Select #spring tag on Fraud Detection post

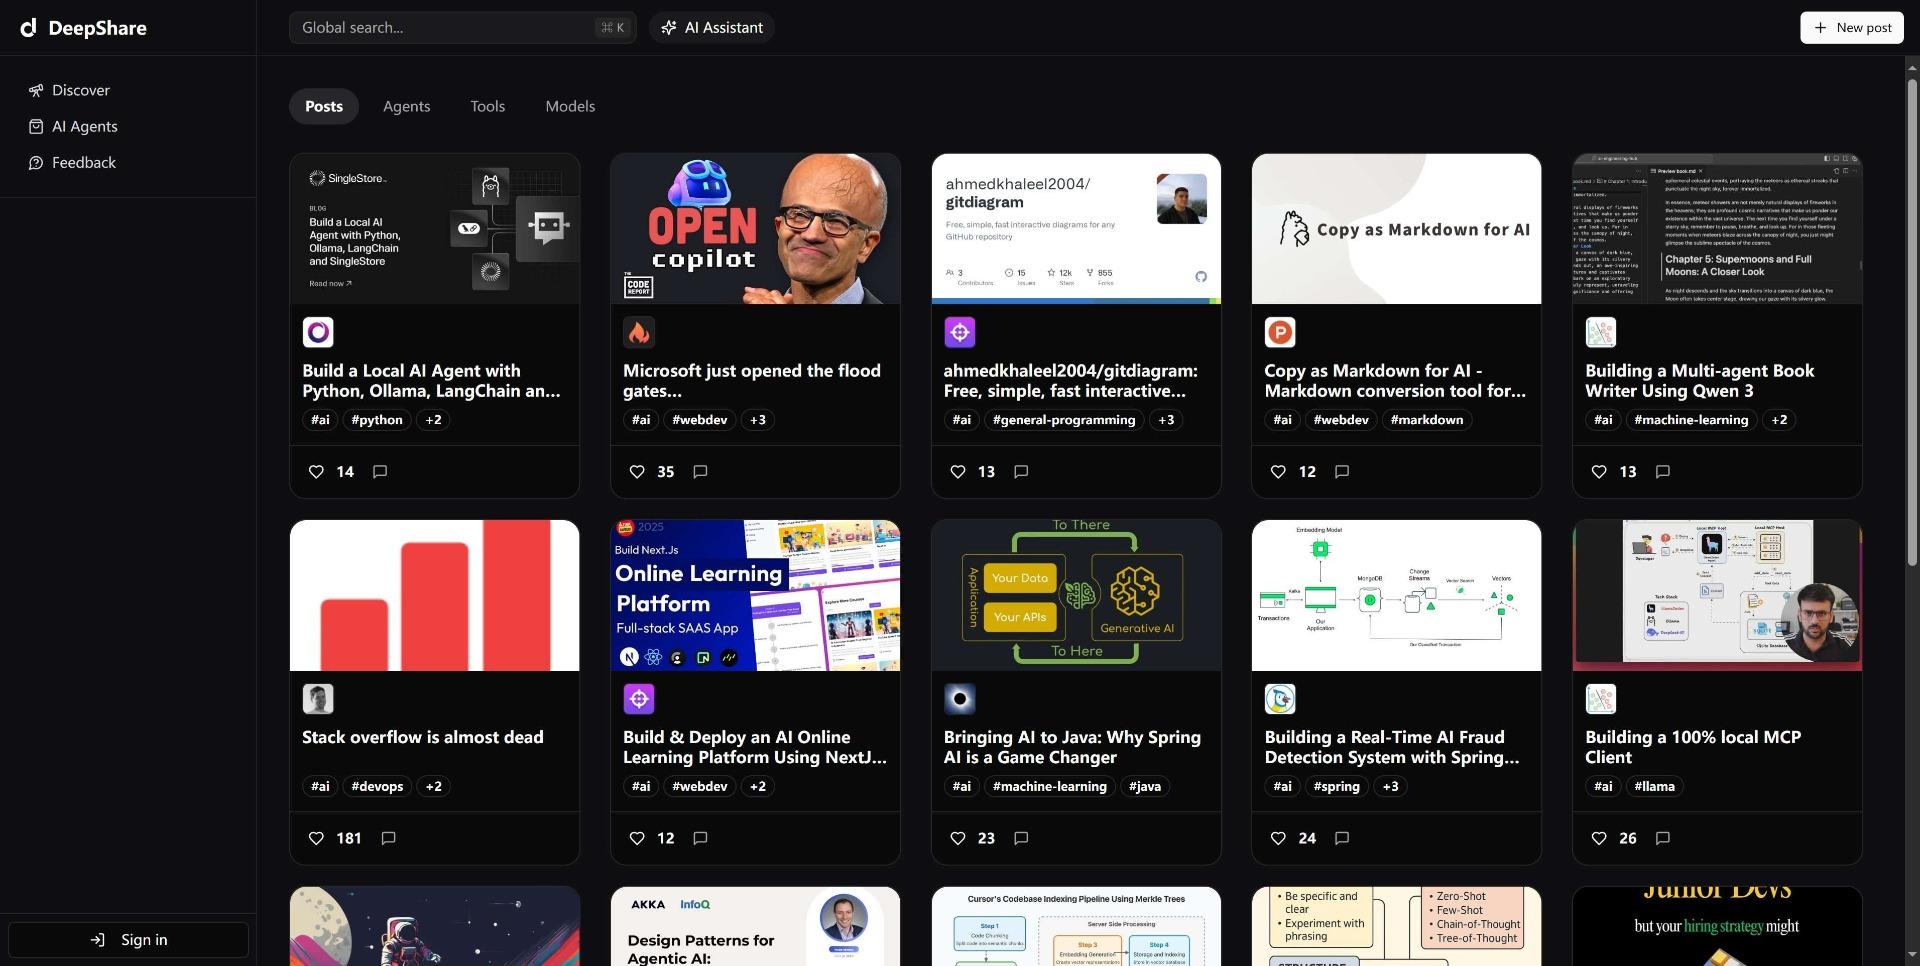[x=1337, y=787]
